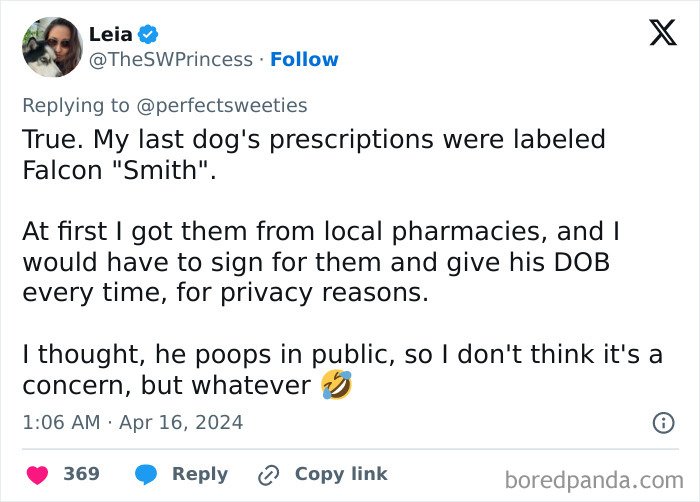
Task: Click the blue verified badge beside Leia
Action: [149, 35]
